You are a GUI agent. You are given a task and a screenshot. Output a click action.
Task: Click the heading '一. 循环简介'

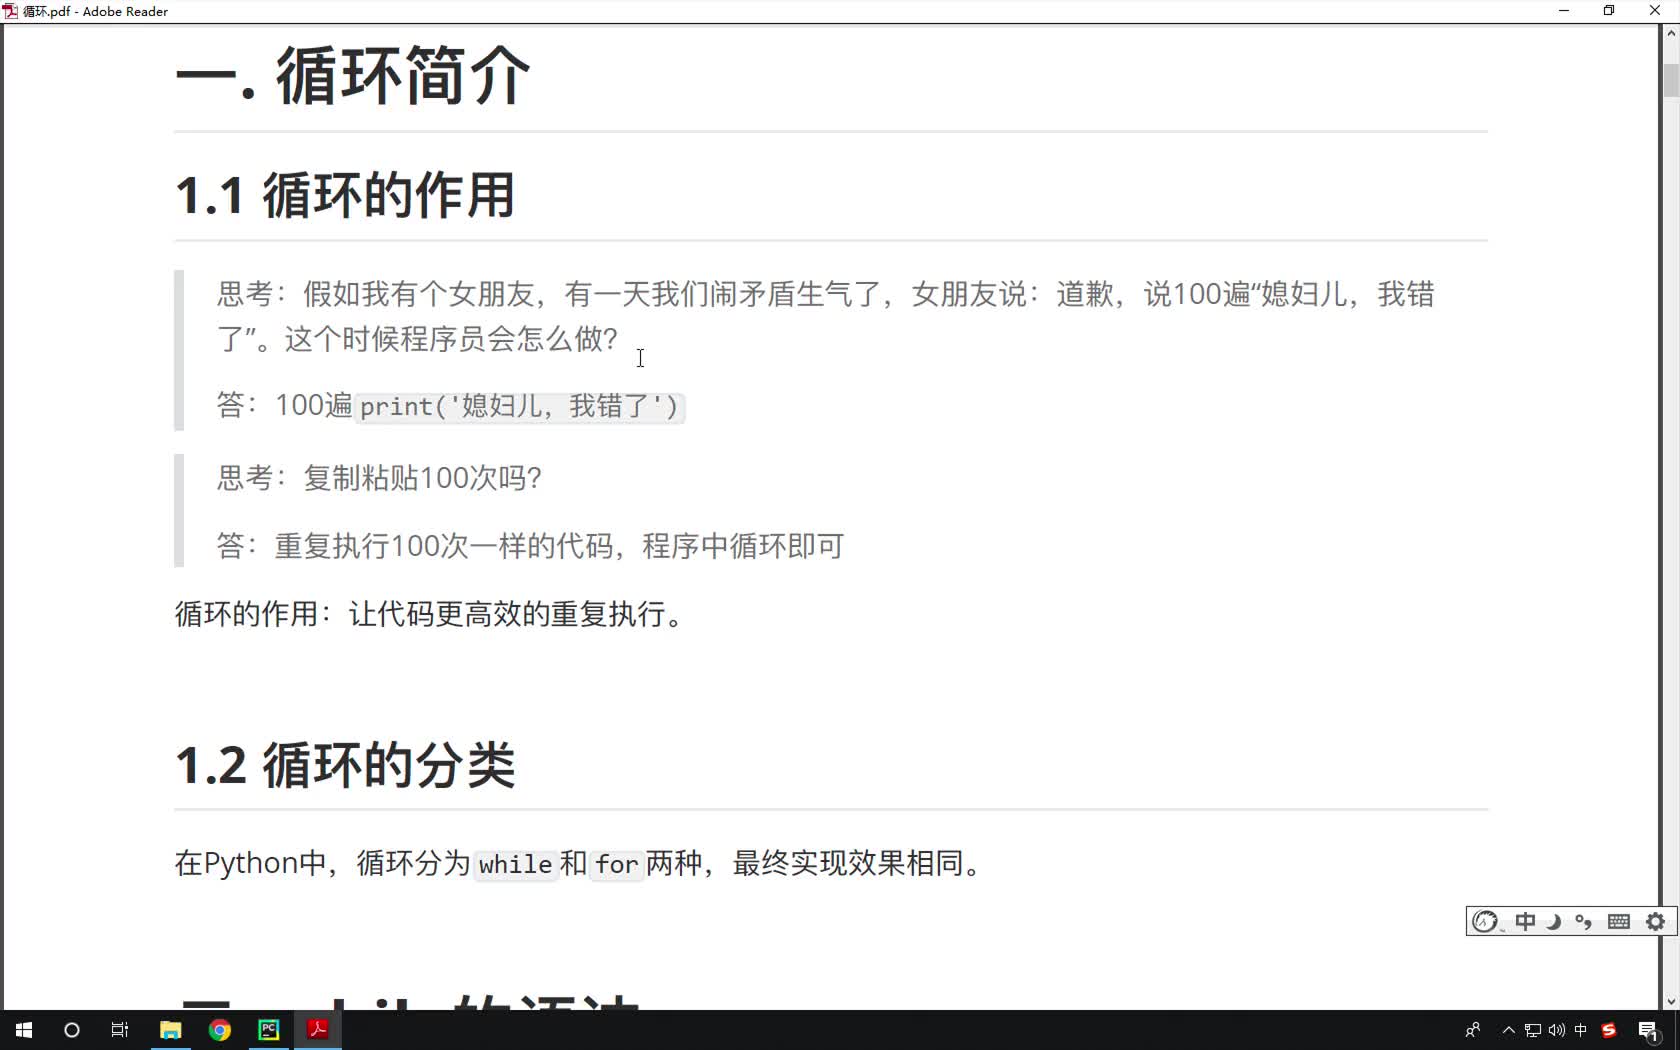point(353,76)
